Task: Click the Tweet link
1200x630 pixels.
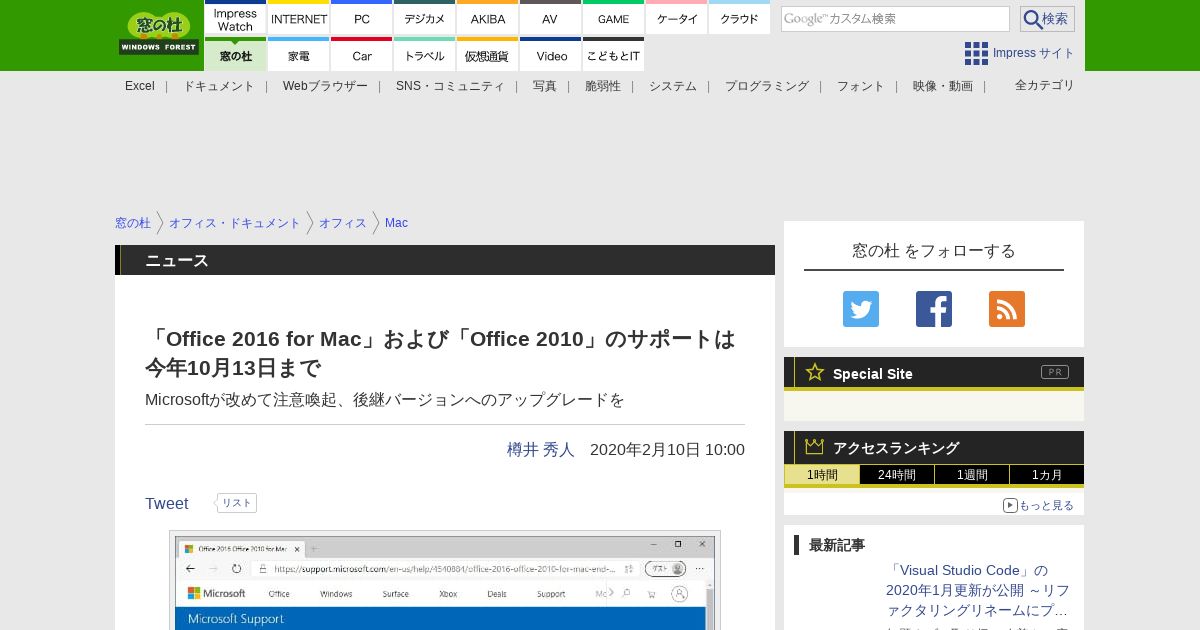Action: (x=167, y=504)
